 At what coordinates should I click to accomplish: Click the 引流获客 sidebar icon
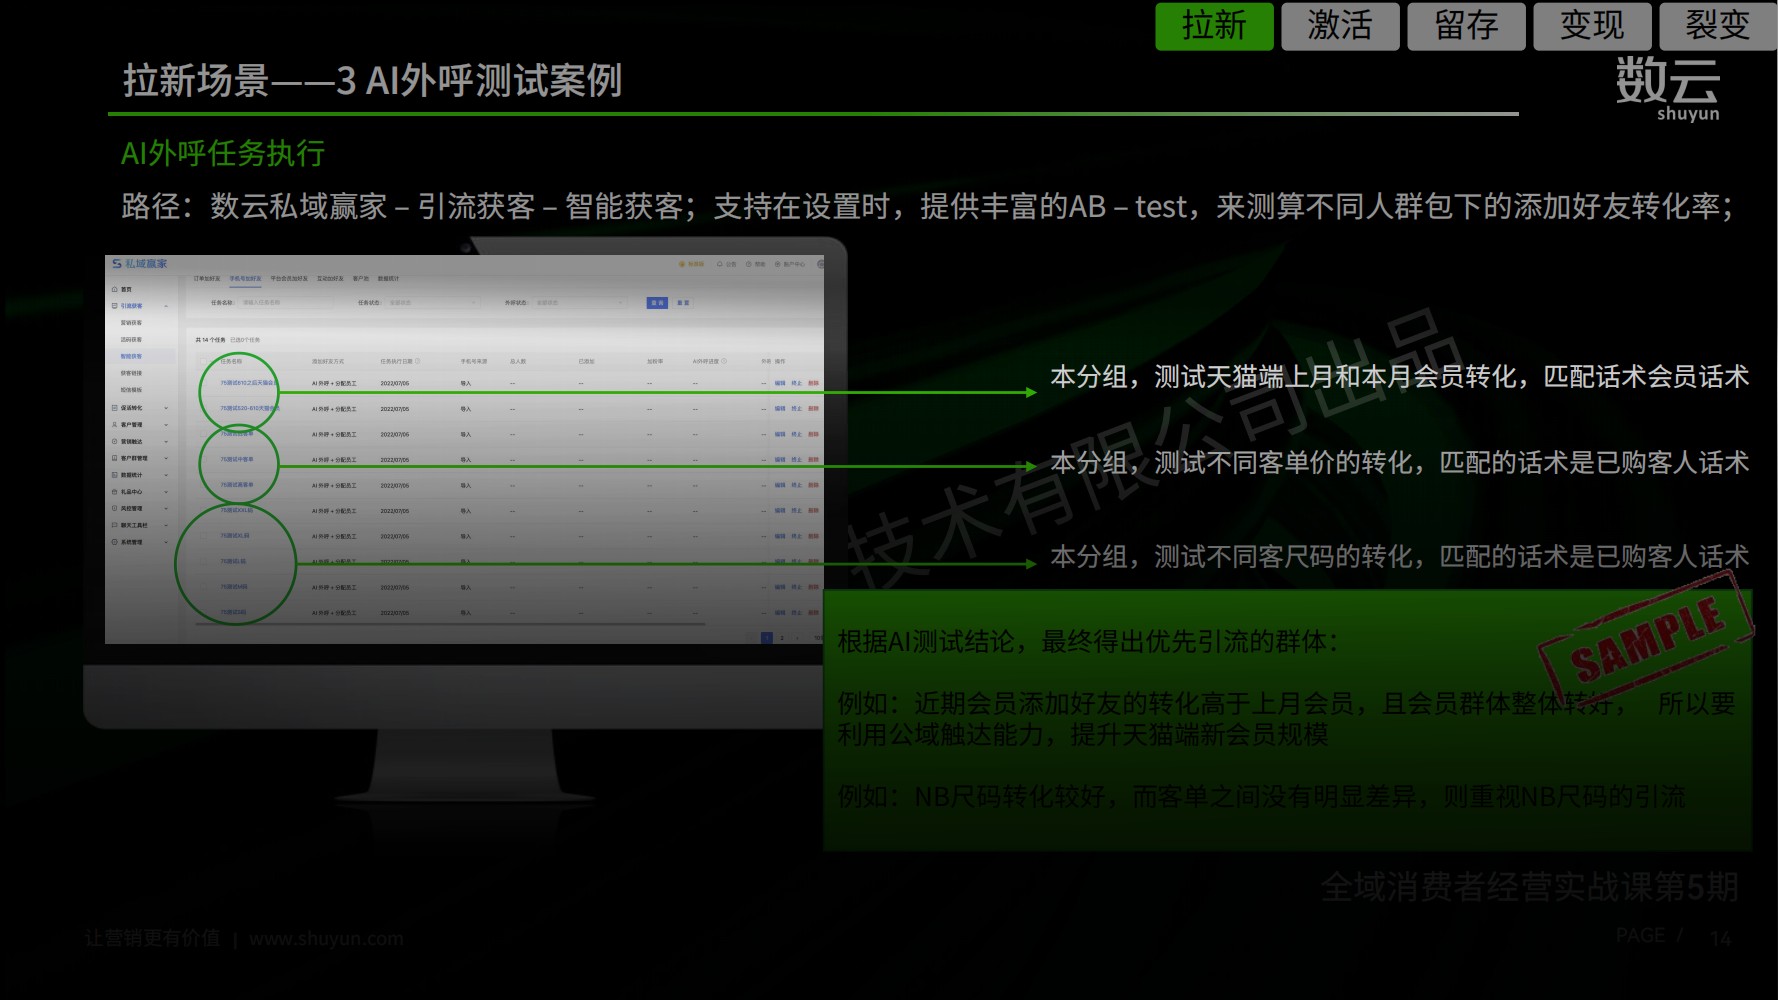[x=114, y=306]
